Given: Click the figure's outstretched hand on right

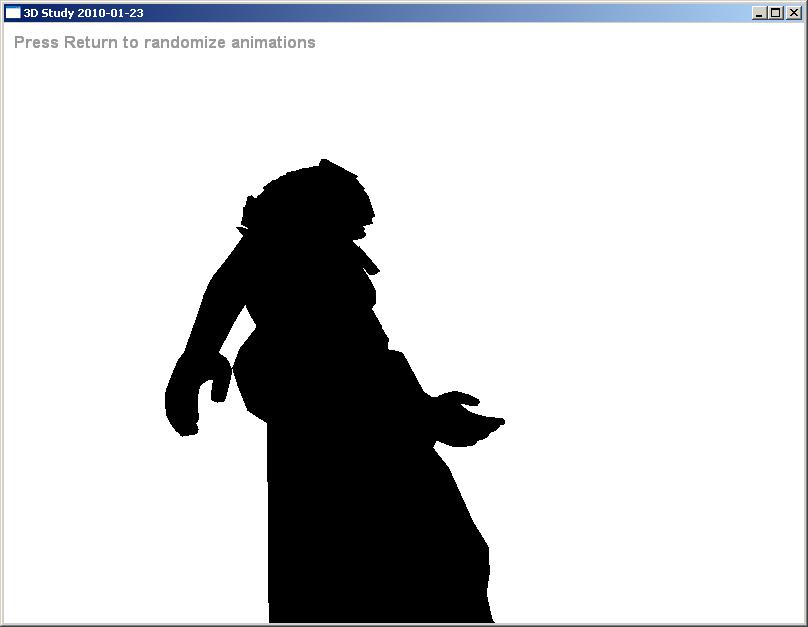Looking at the screenshot, I should point(470,420).
